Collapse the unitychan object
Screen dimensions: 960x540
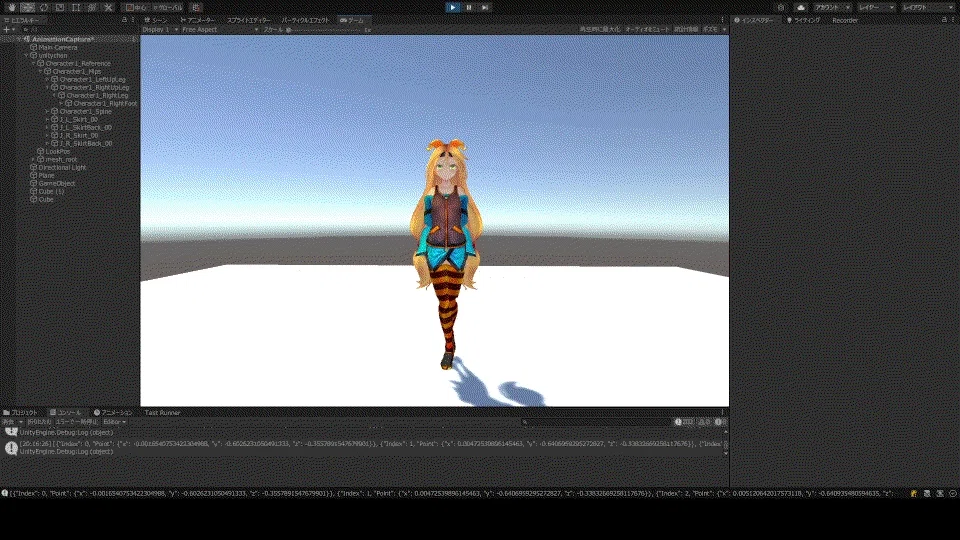(x=26, y=56)
